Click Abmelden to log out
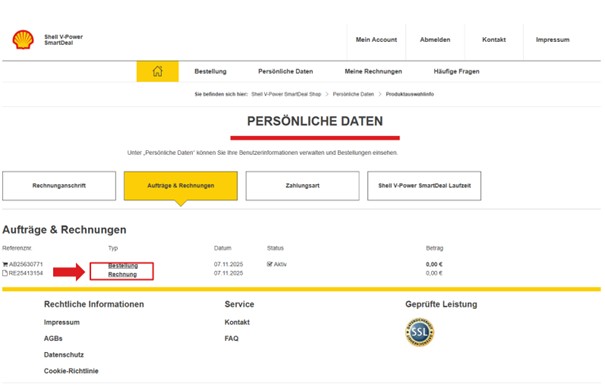 pyautogui.click(x=435, y=40)
